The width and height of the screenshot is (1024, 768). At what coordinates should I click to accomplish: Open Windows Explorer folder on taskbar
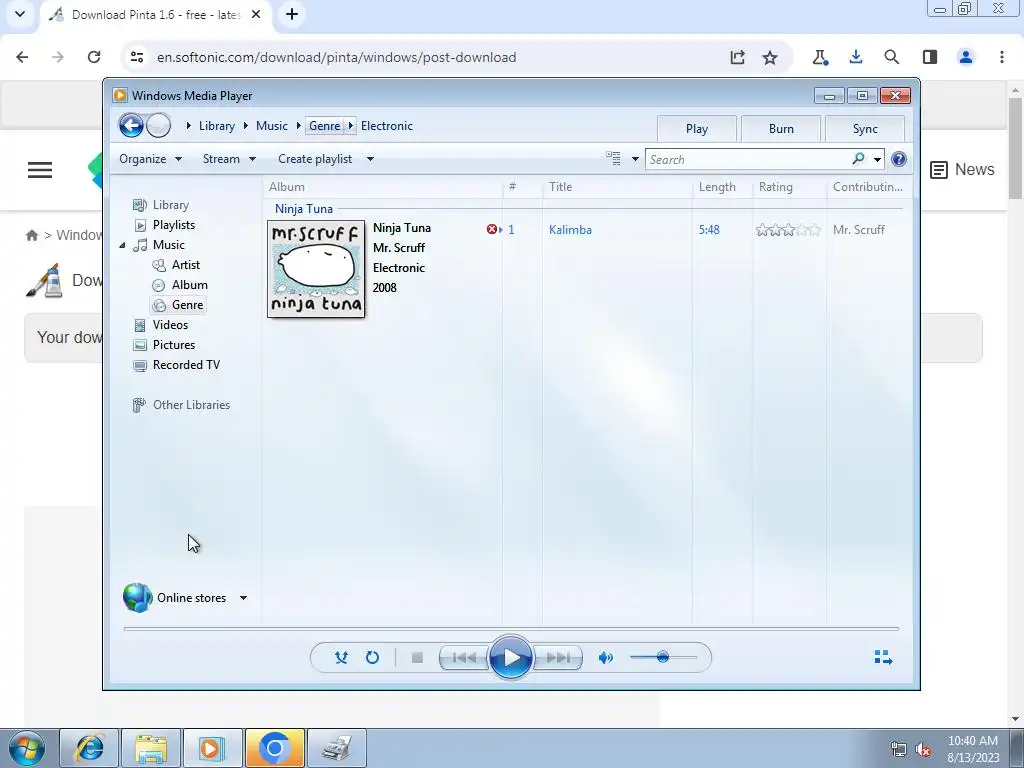pyautogui.click(x=150, y=748)
